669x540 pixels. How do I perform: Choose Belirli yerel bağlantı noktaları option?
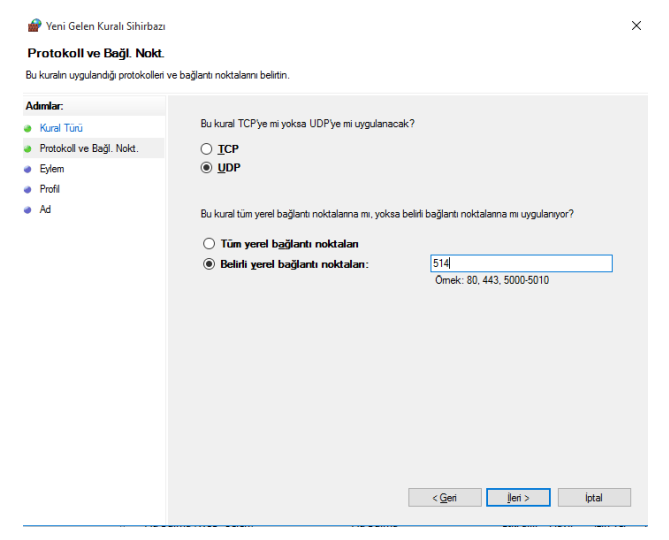pyautogui.click(x=209, y=264)
